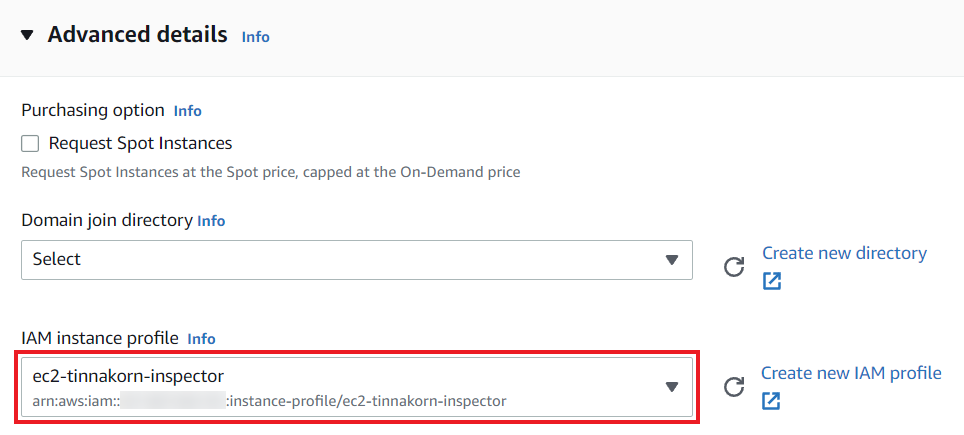The width and height of the screenshot is (964, 435).
Task: Follow the Create new directory link
Action: coord(844,253)
